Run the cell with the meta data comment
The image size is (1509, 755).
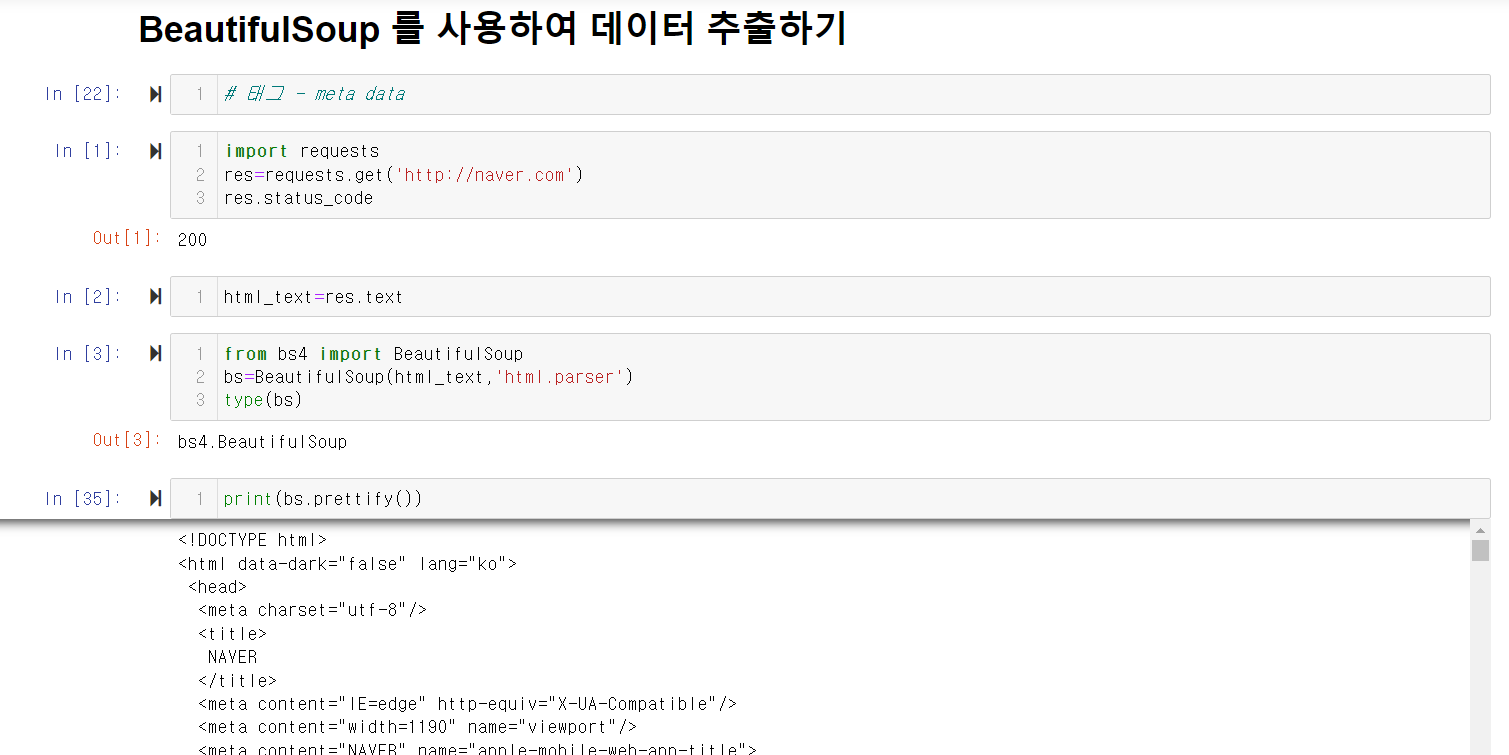tap(155, 94)
